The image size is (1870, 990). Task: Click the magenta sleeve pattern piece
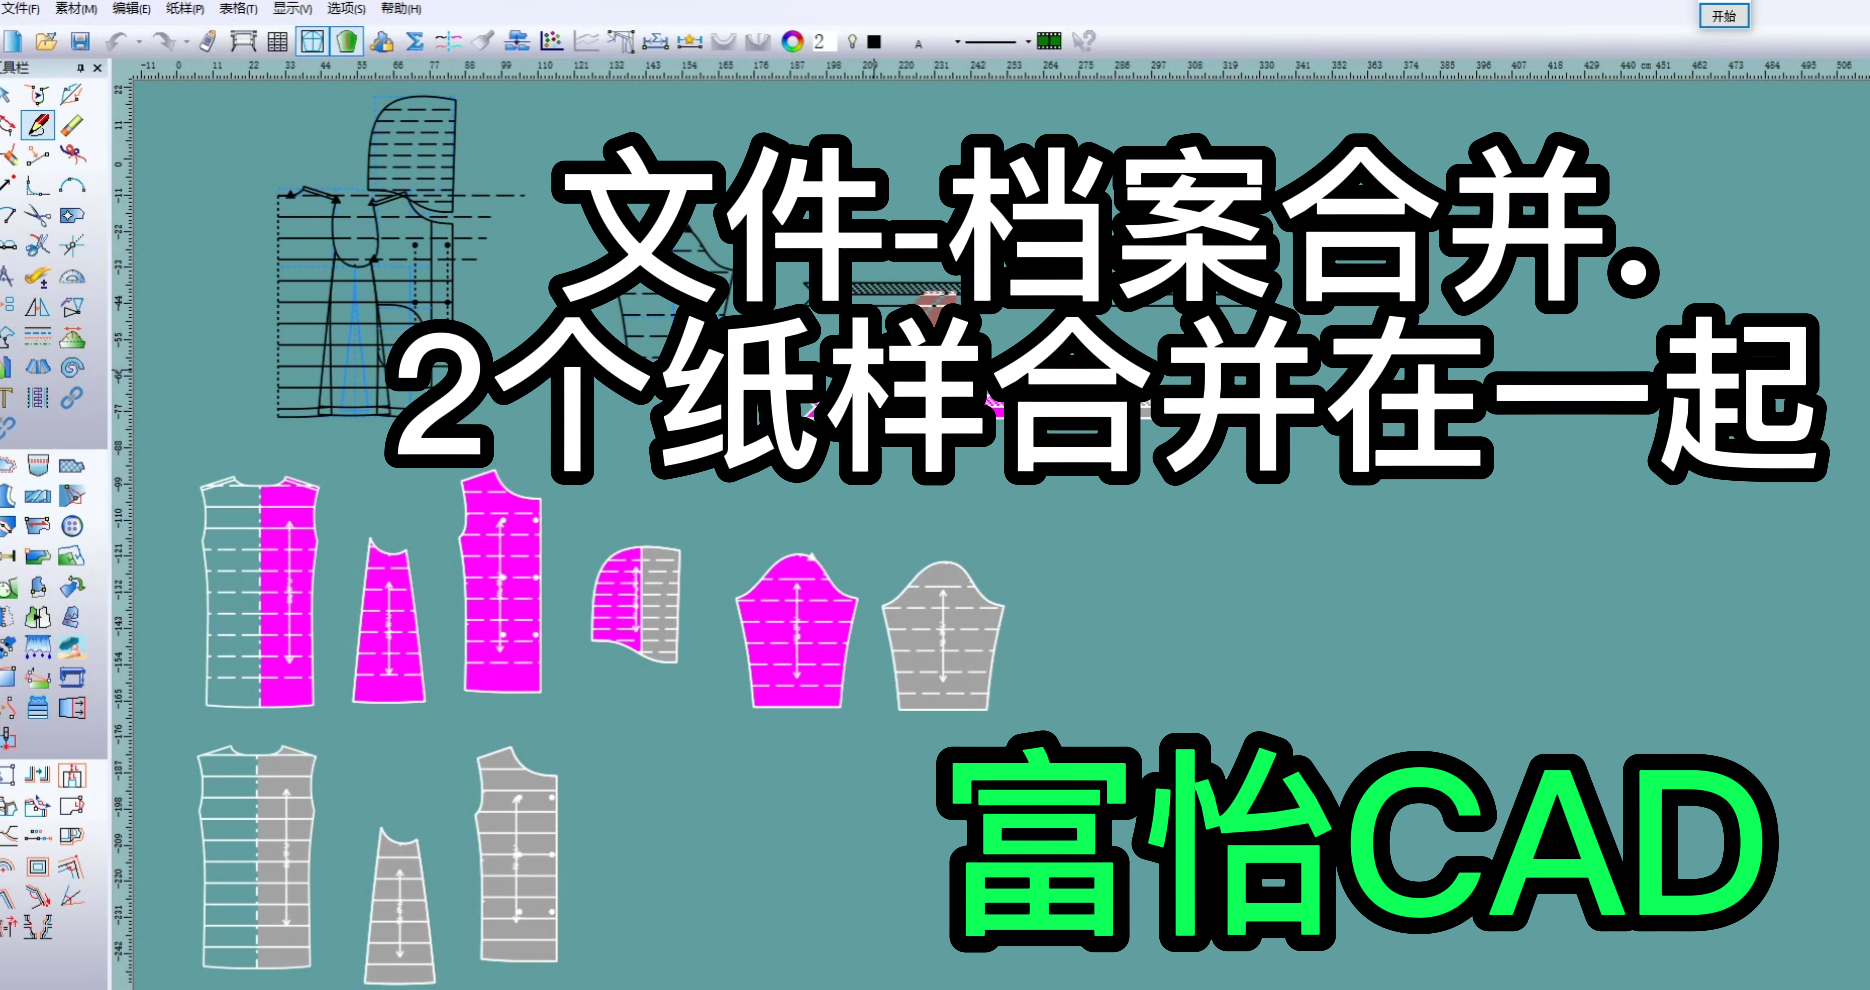[796, 632]
